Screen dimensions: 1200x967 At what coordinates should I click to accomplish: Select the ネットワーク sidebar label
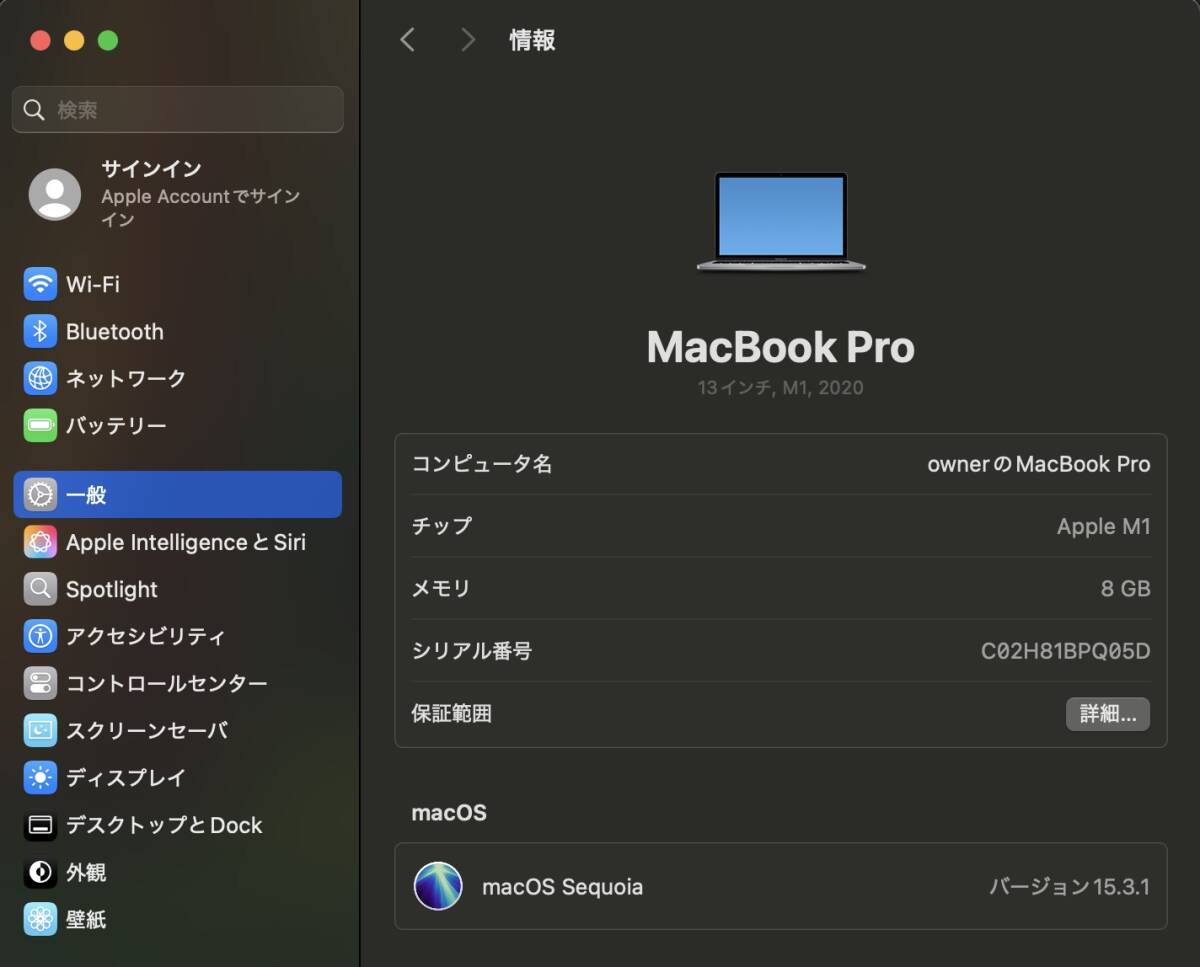click(126, 378)
